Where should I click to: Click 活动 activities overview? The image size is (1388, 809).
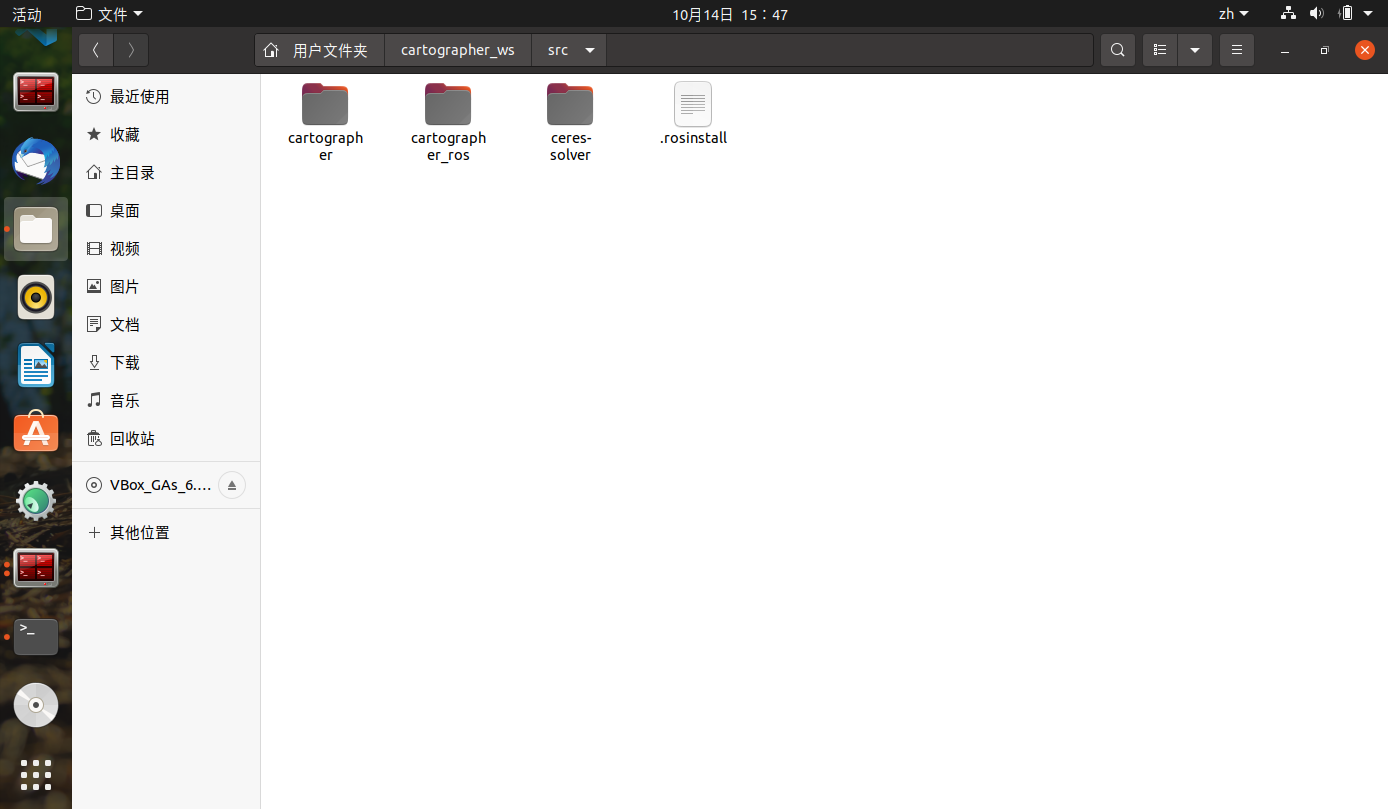(x=27, y=14)
